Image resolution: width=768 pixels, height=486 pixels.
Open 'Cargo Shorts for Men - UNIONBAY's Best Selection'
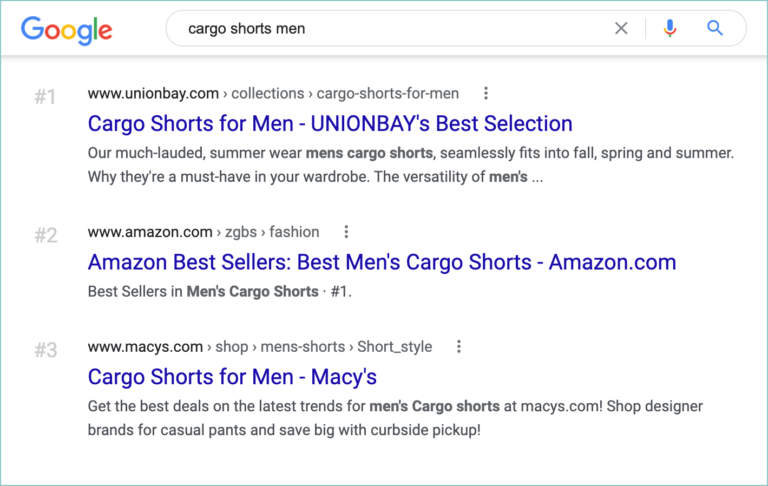point(330,123)
